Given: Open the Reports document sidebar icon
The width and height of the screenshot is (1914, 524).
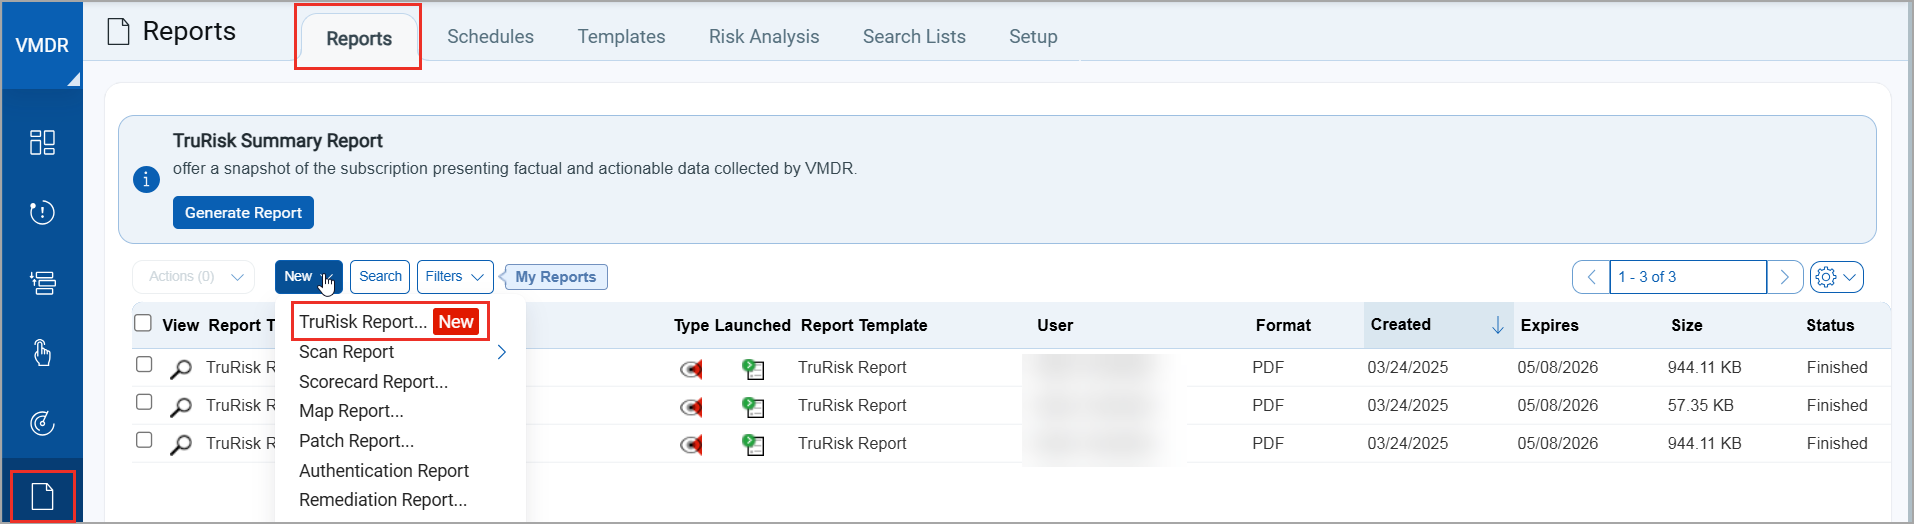Looking at the screenshot, I should coord(42,496).
